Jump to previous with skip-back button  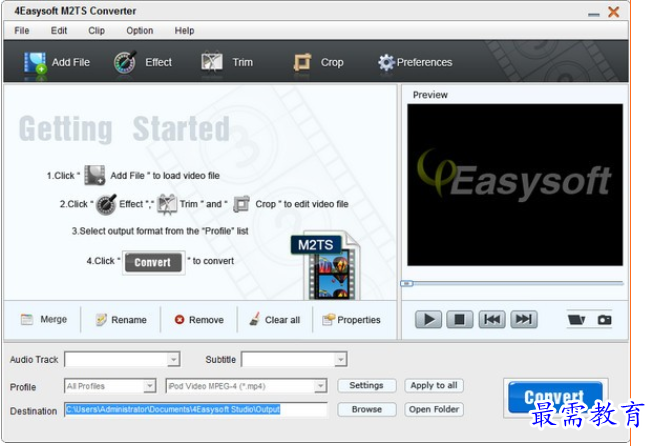(x=492, y=320)
